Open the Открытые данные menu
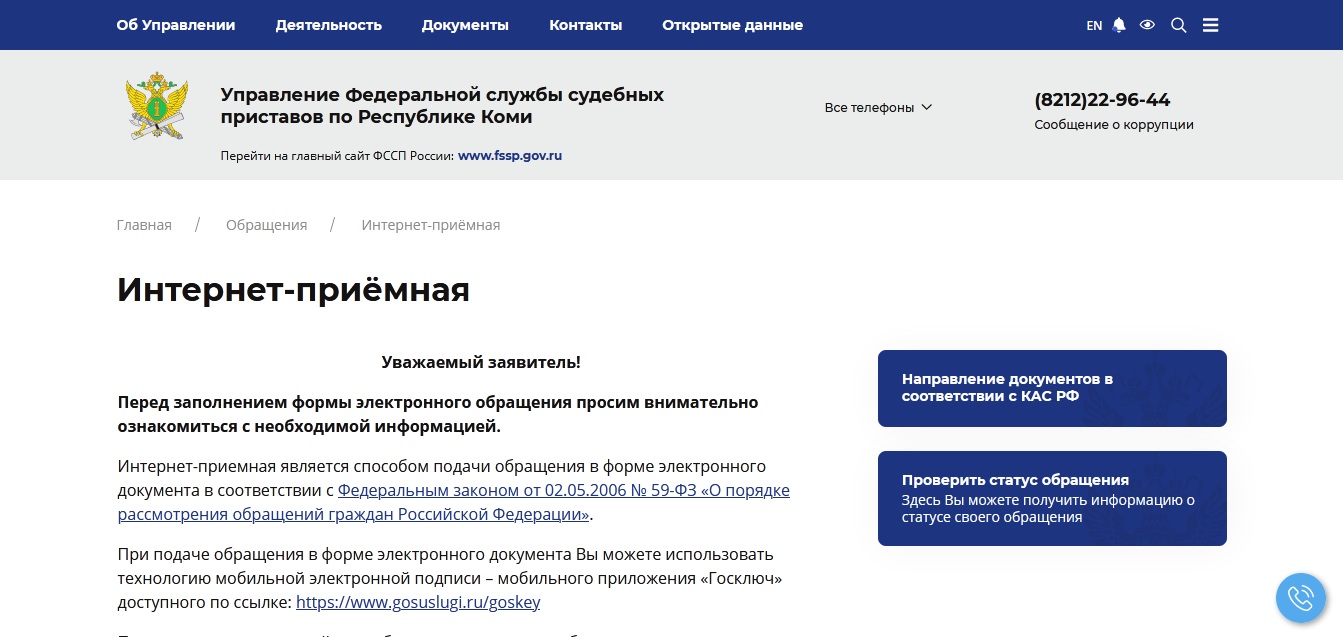The image size is (1343, 637). (732, 25)
